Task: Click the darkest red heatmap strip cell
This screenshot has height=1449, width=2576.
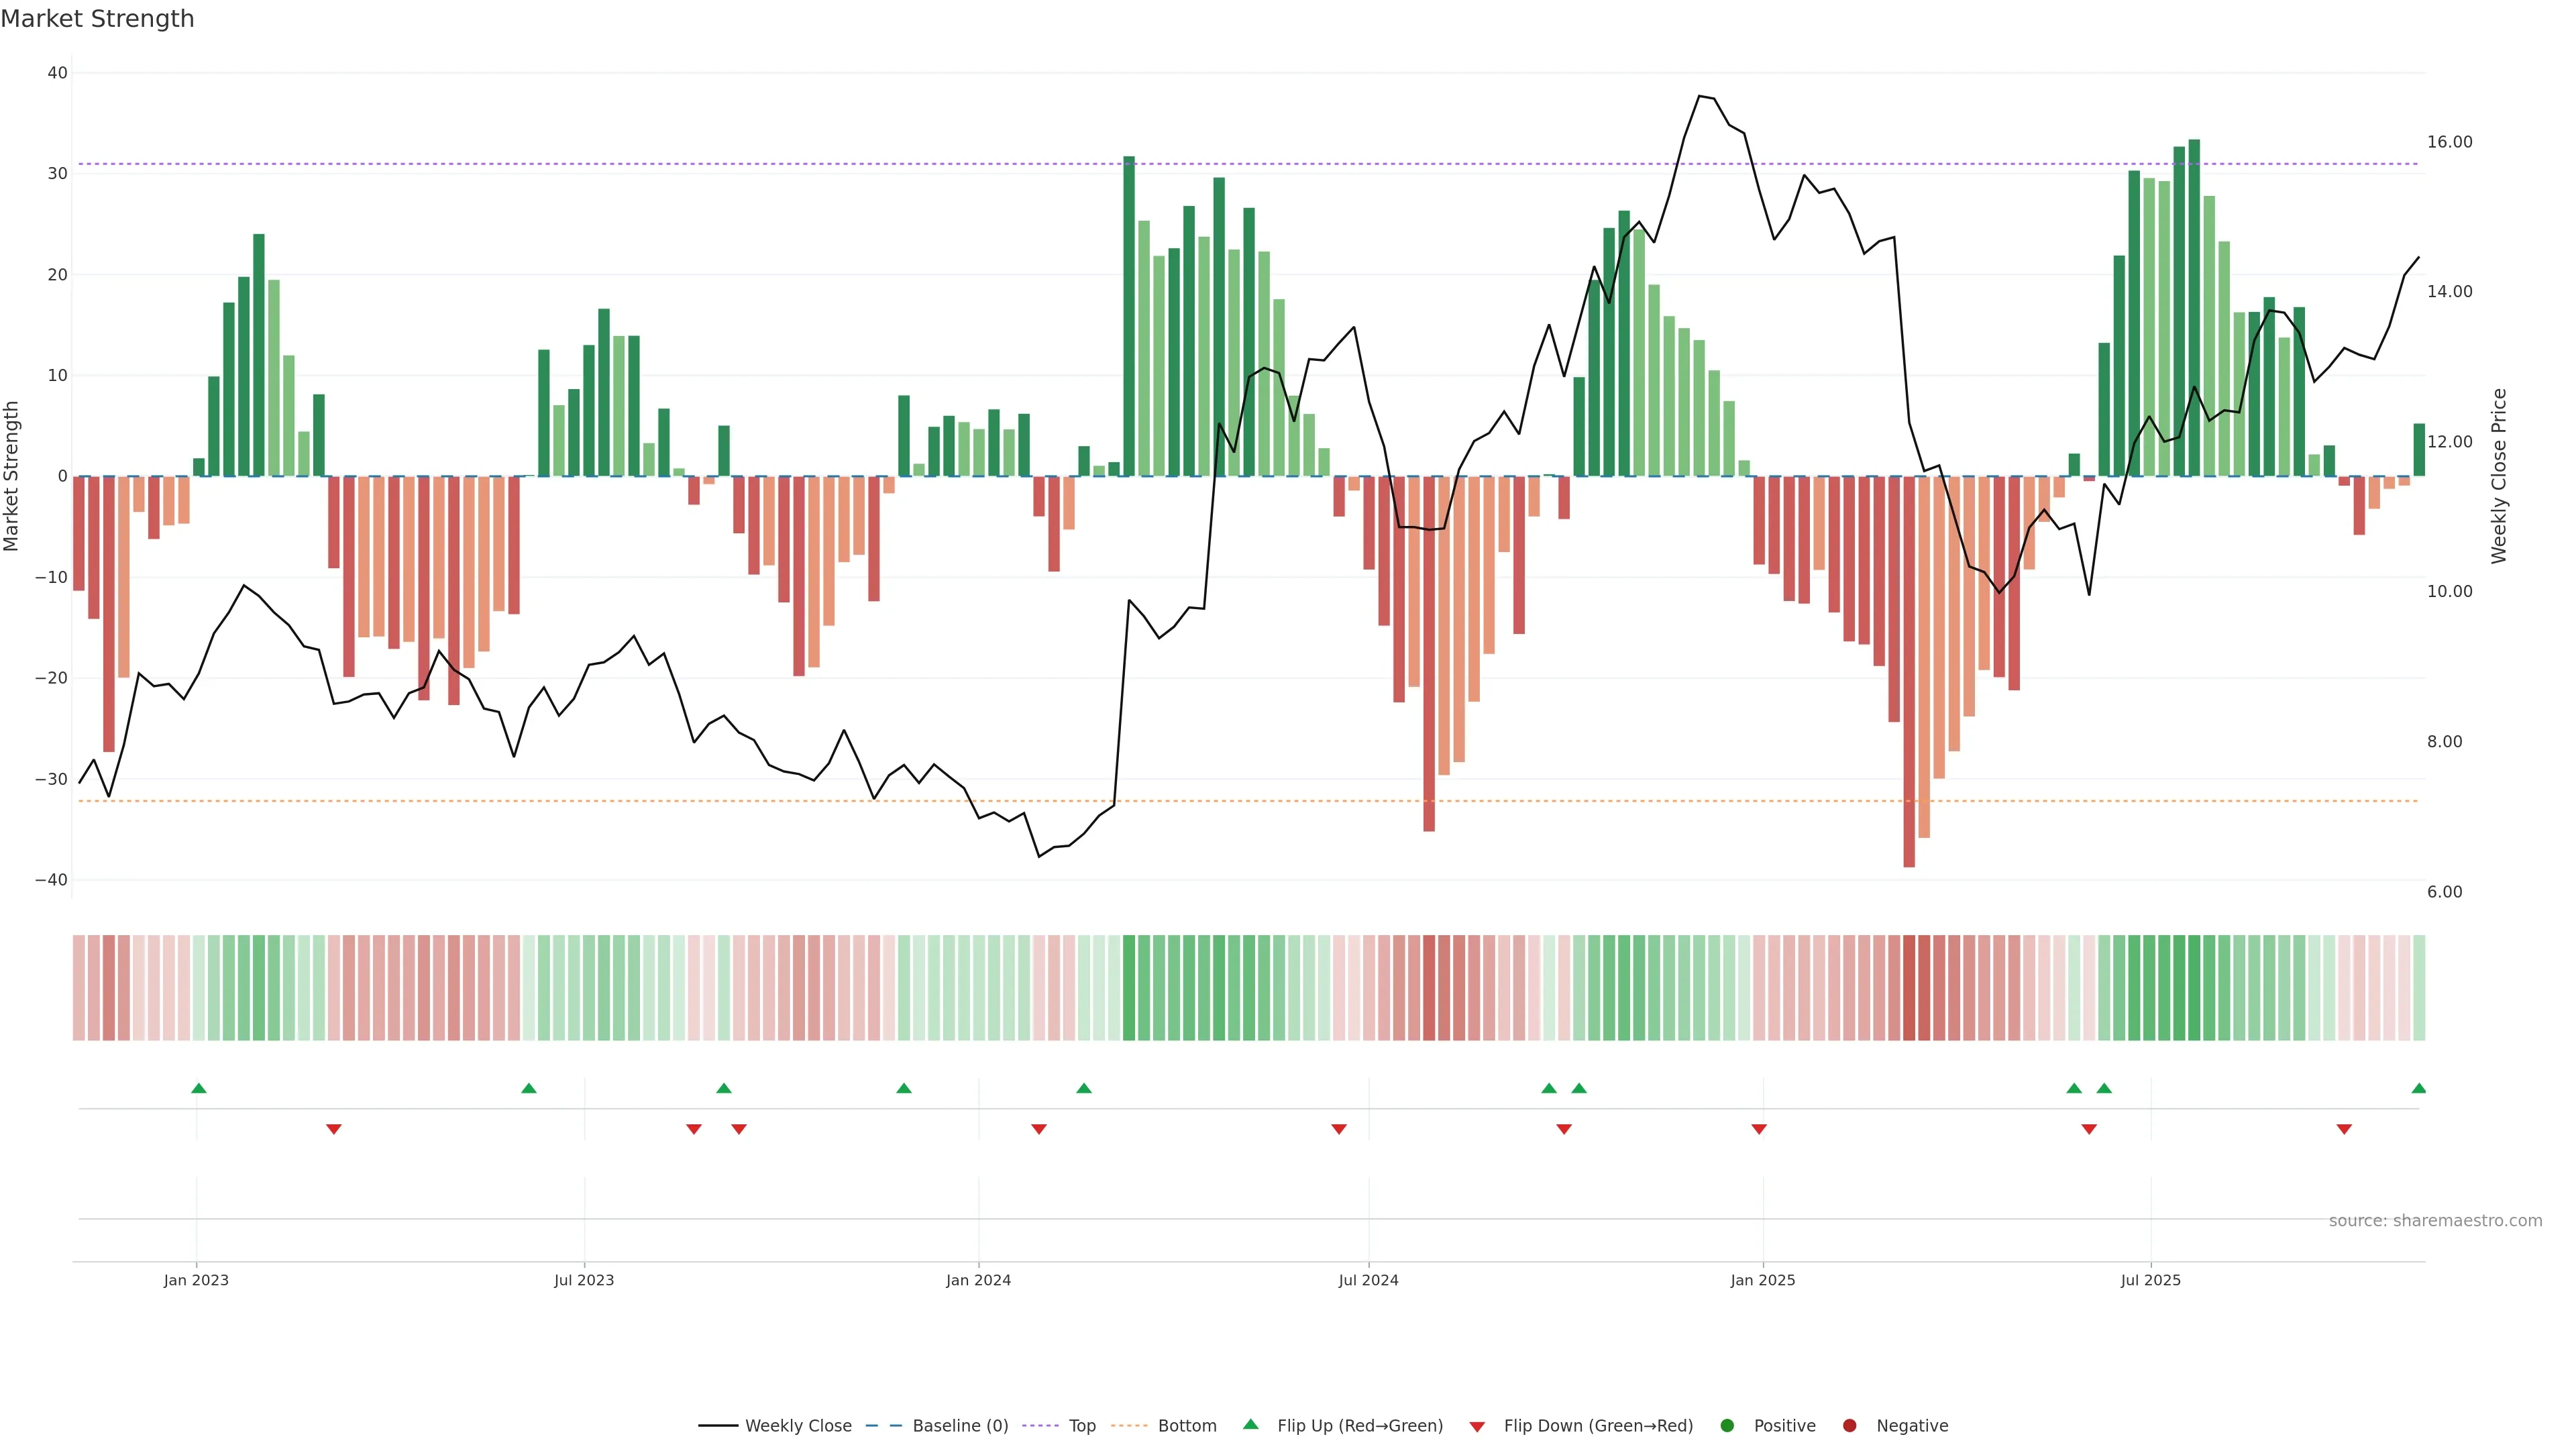Action: coord(1909,987)
